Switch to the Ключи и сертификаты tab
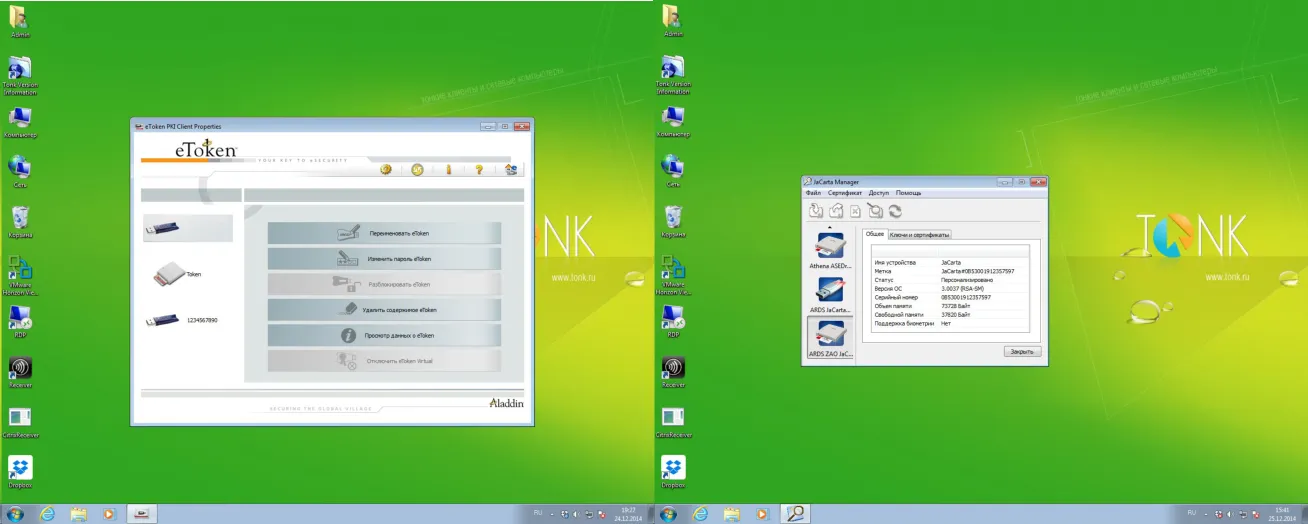1308x524 pixels. tap(919, 234)
